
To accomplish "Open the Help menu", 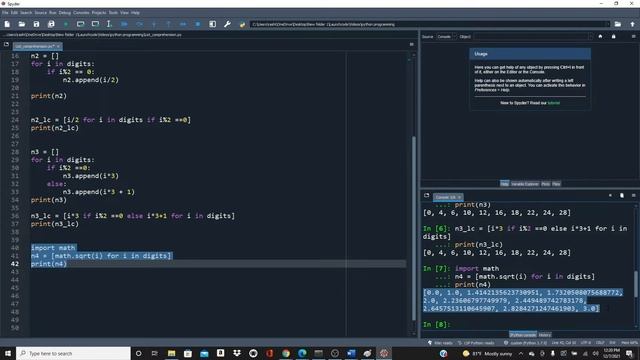I will point(135,13).
